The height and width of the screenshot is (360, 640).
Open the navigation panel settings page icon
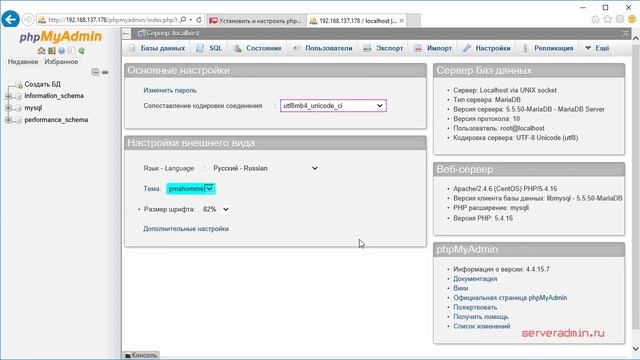pyautogui.click(x=71, y=51)
